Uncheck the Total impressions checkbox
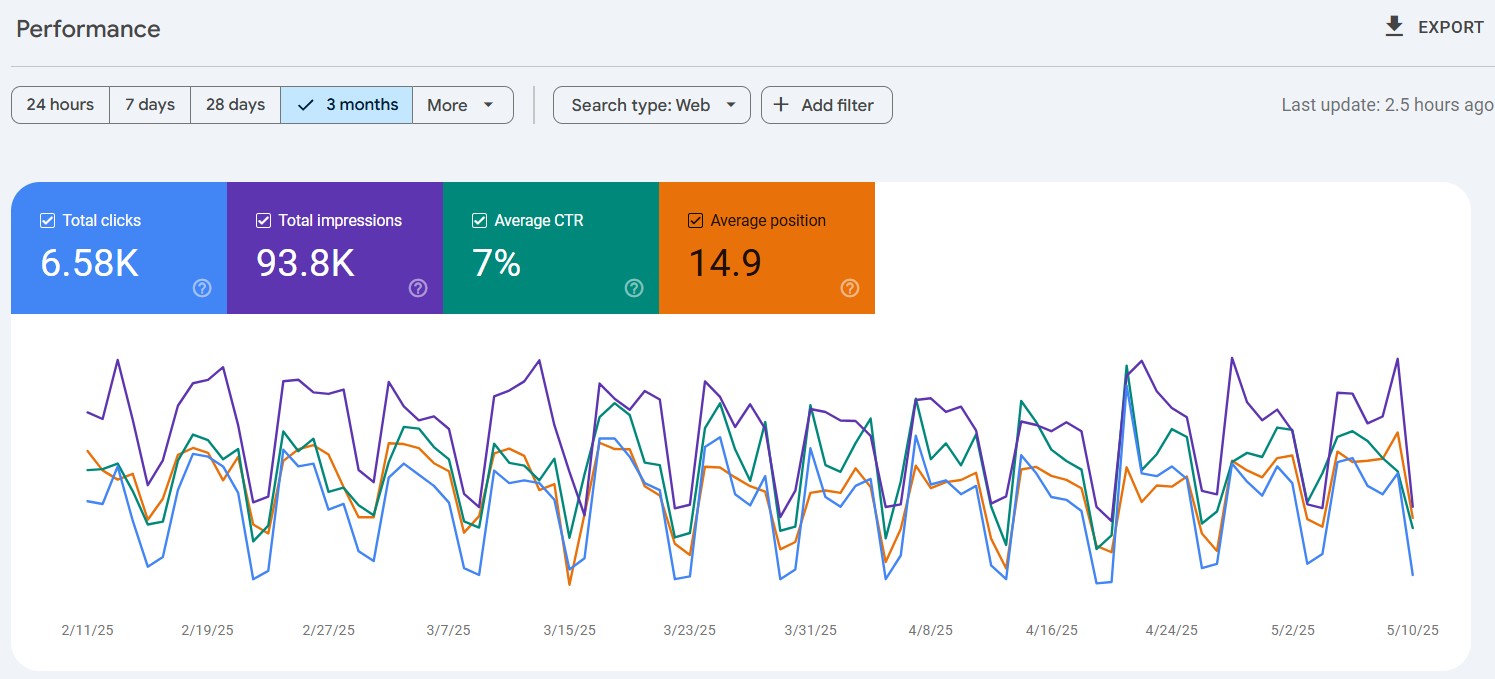 263,220
